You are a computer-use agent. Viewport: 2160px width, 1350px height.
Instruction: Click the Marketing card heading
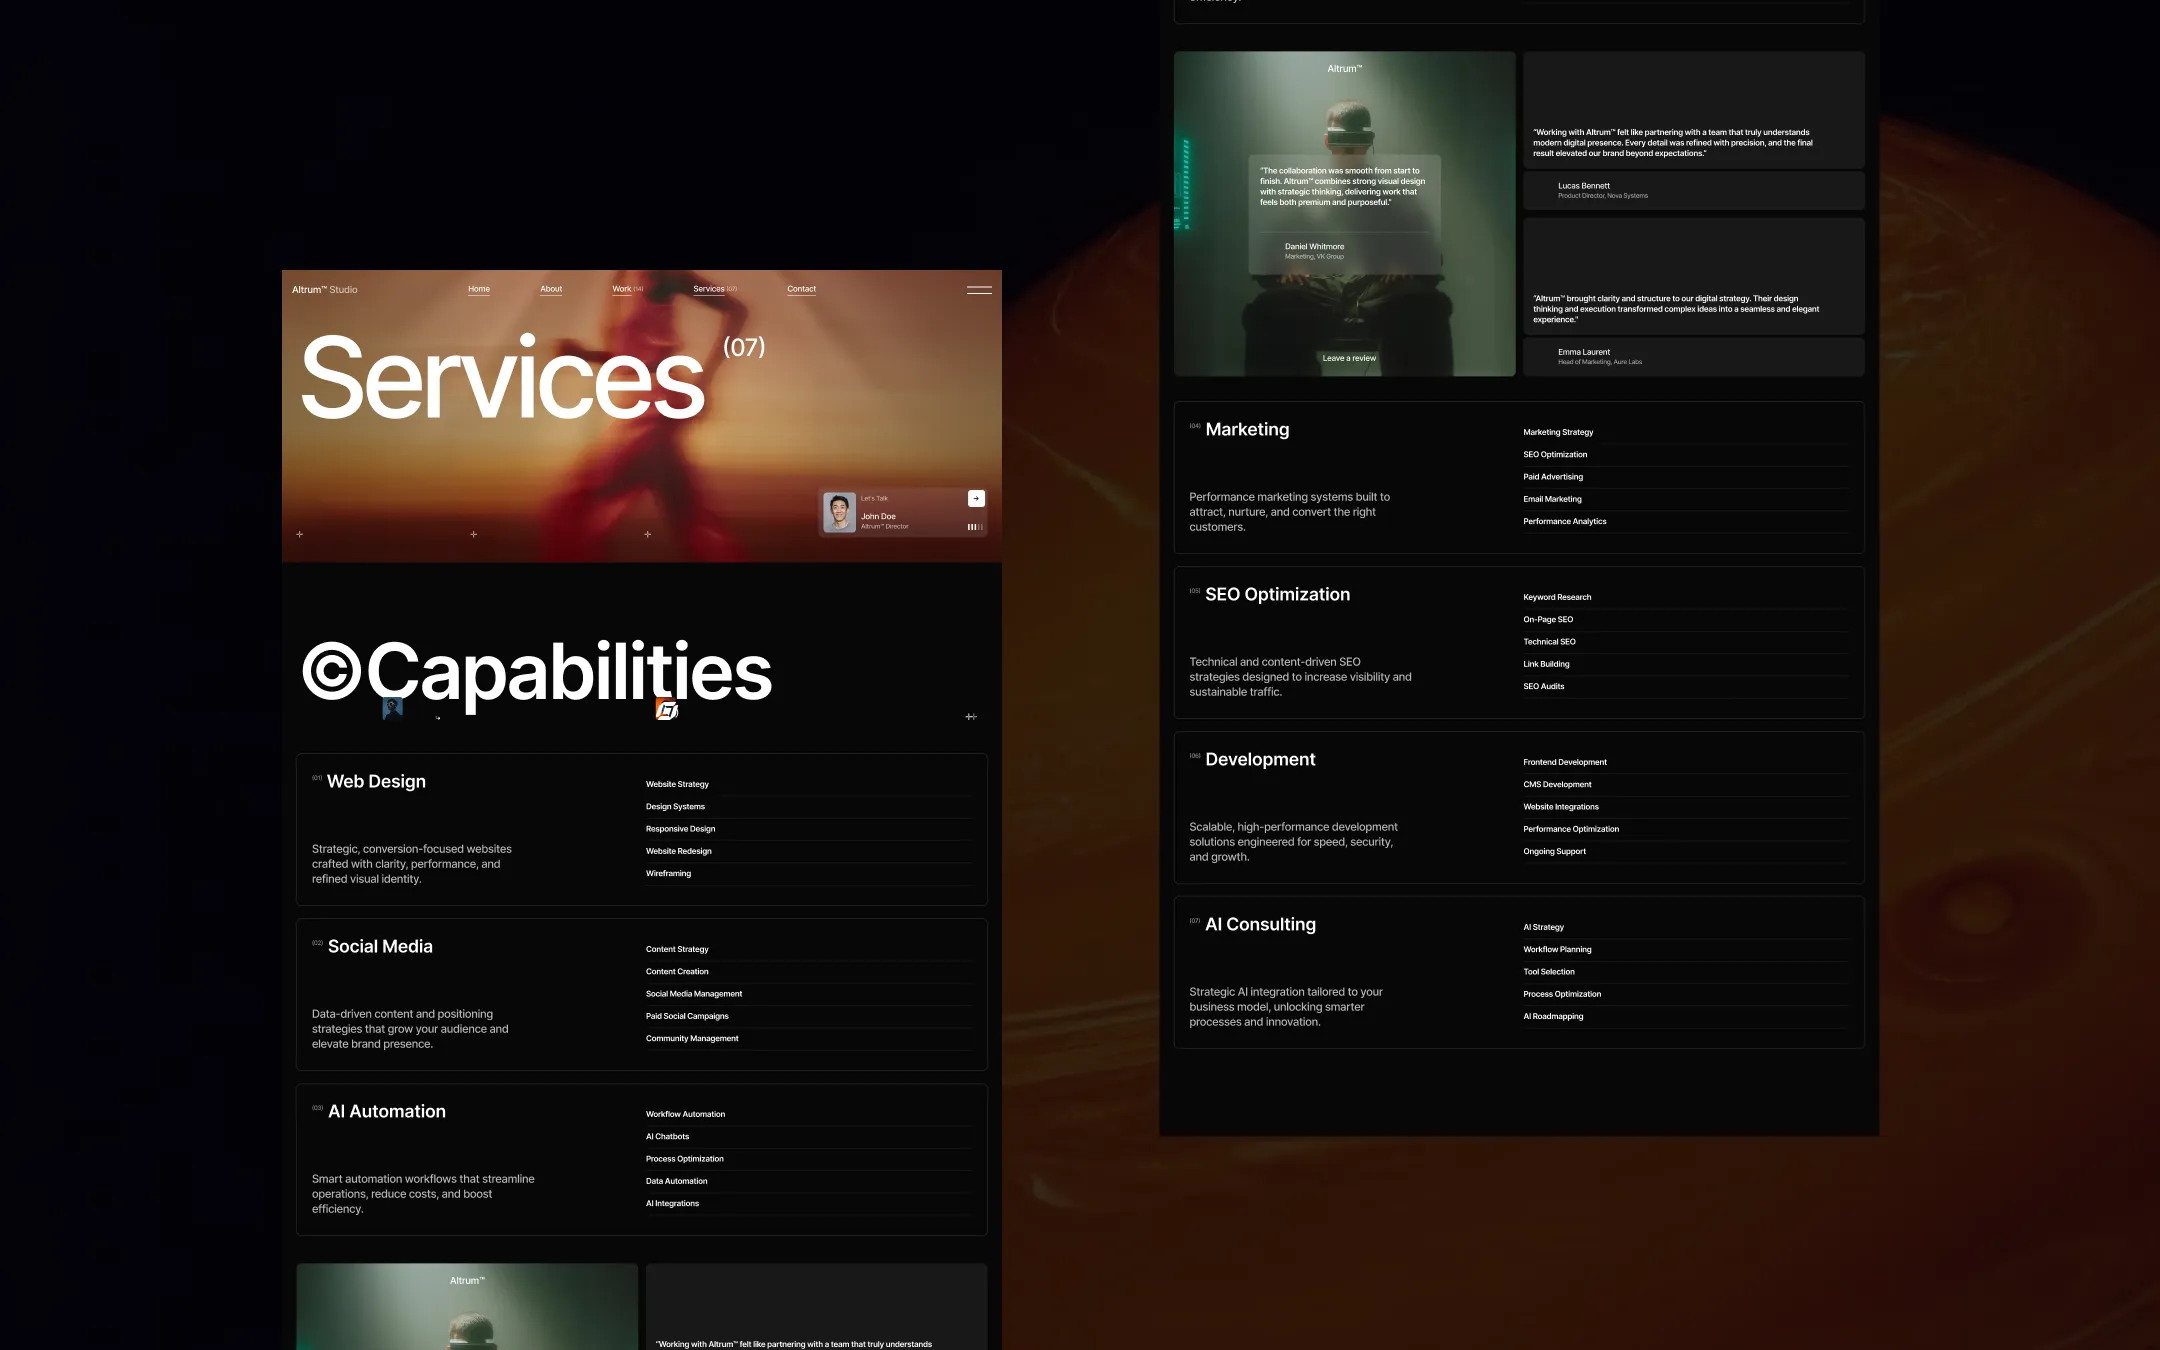click(x=1247, y=429)
